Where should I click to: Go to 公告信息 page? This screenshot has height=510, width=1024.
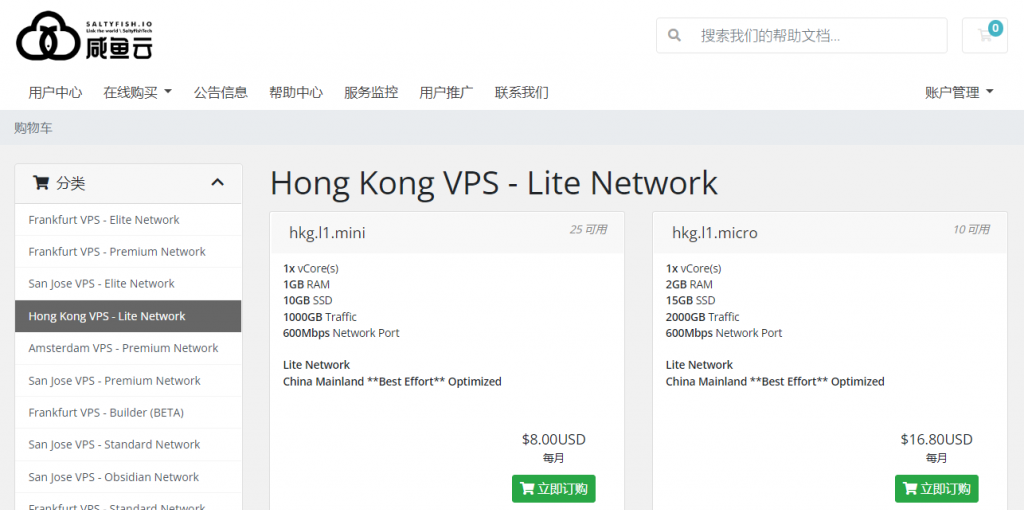(220, 92)
